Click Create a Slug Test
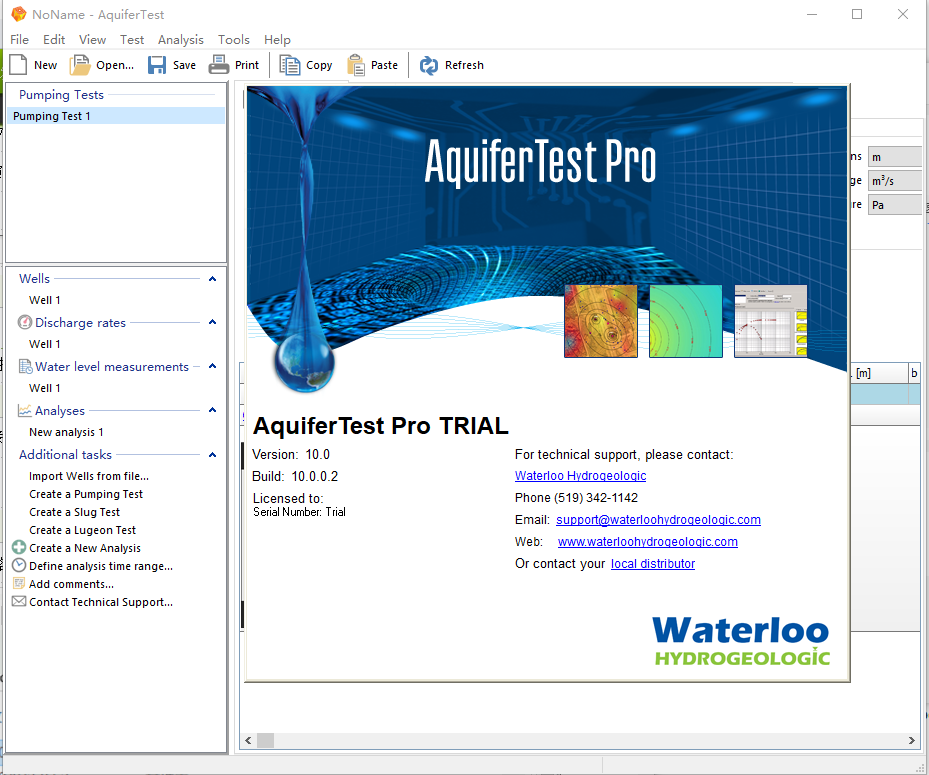 coord(74,512)
